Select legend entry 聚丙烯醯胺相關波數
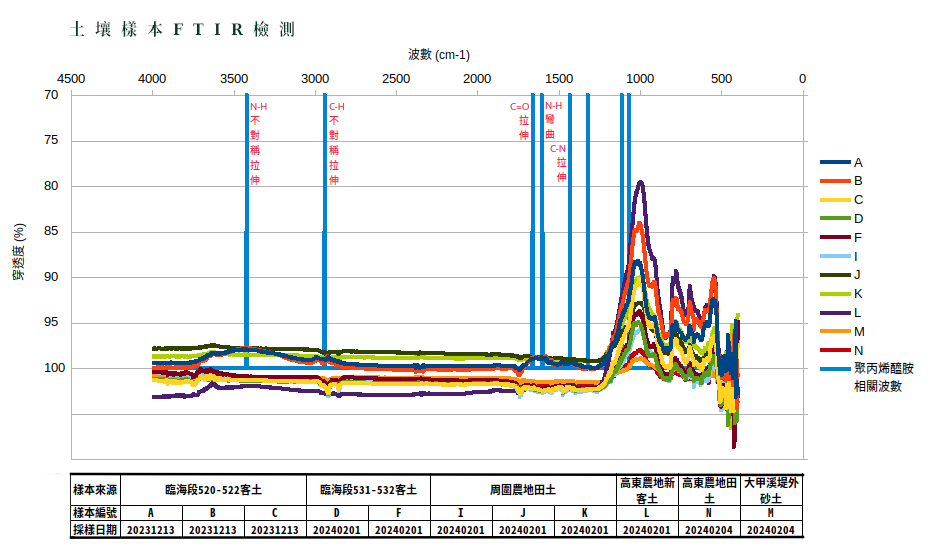 tap(867, 377)
